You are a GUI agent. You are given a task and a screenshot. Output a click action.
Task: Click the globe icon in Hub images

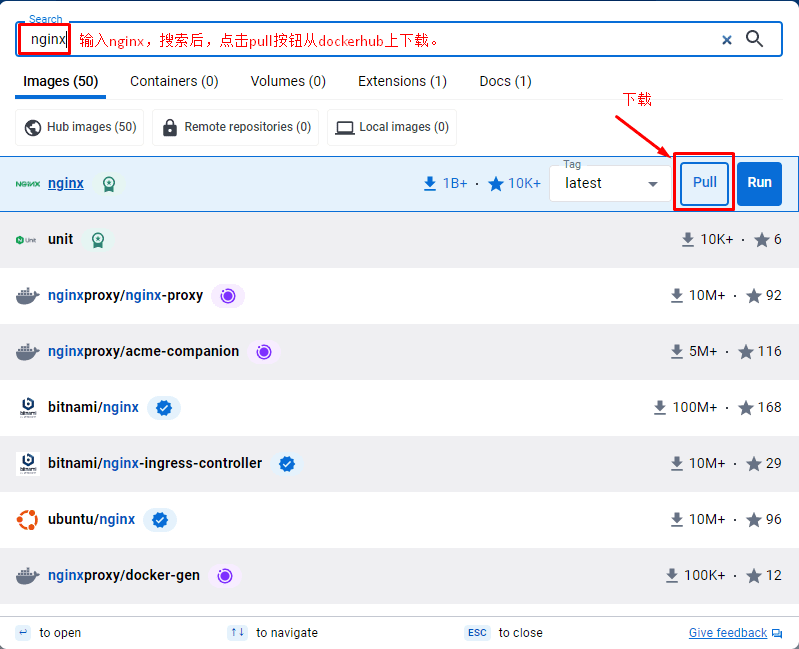[33, 127]
